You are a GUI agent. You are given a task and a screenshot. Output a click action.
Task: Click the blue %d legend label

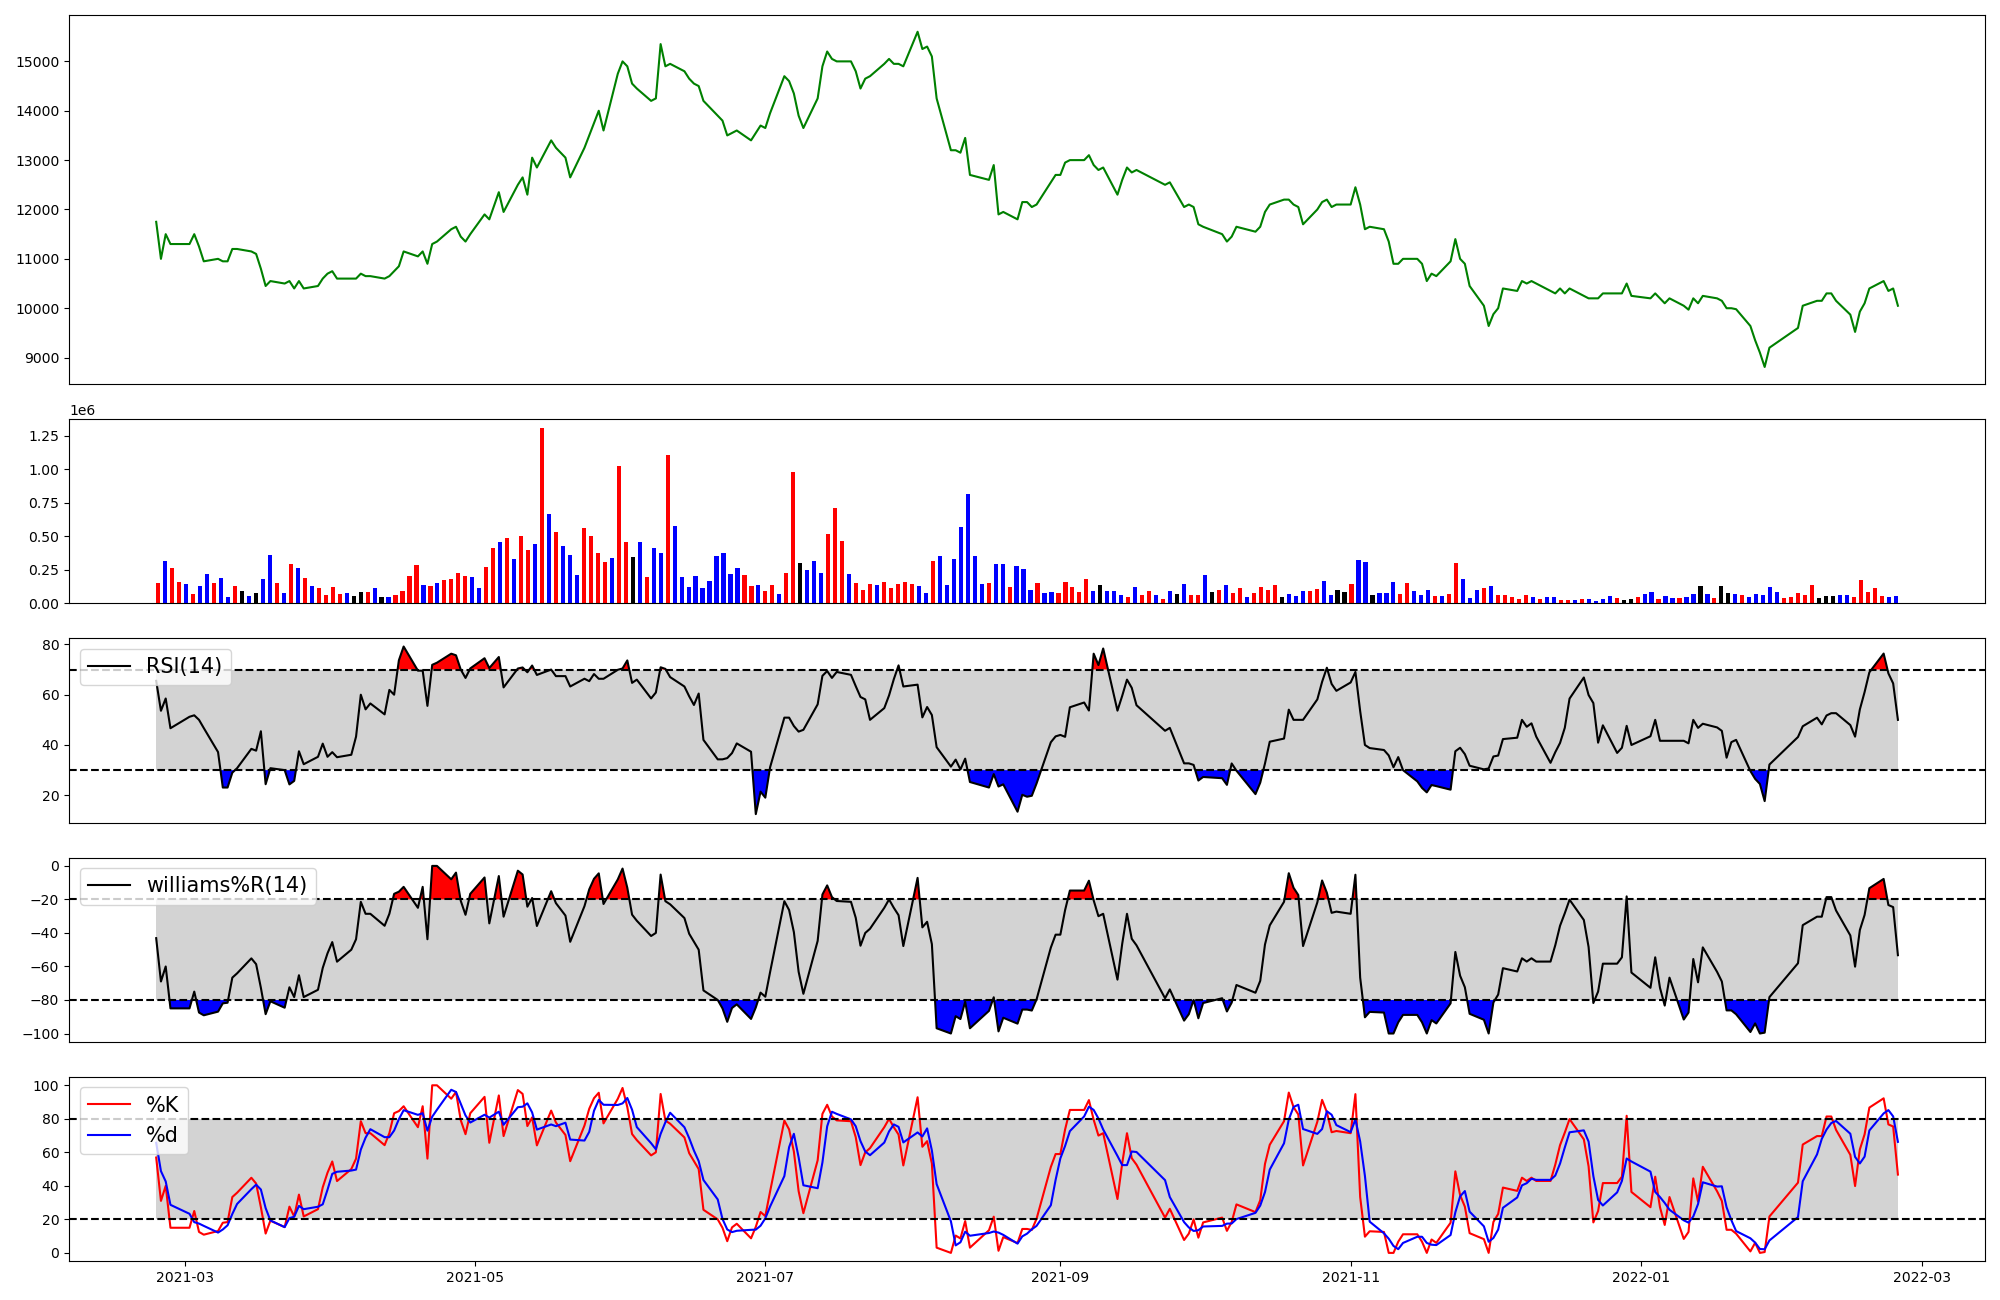coord(161,1135)
